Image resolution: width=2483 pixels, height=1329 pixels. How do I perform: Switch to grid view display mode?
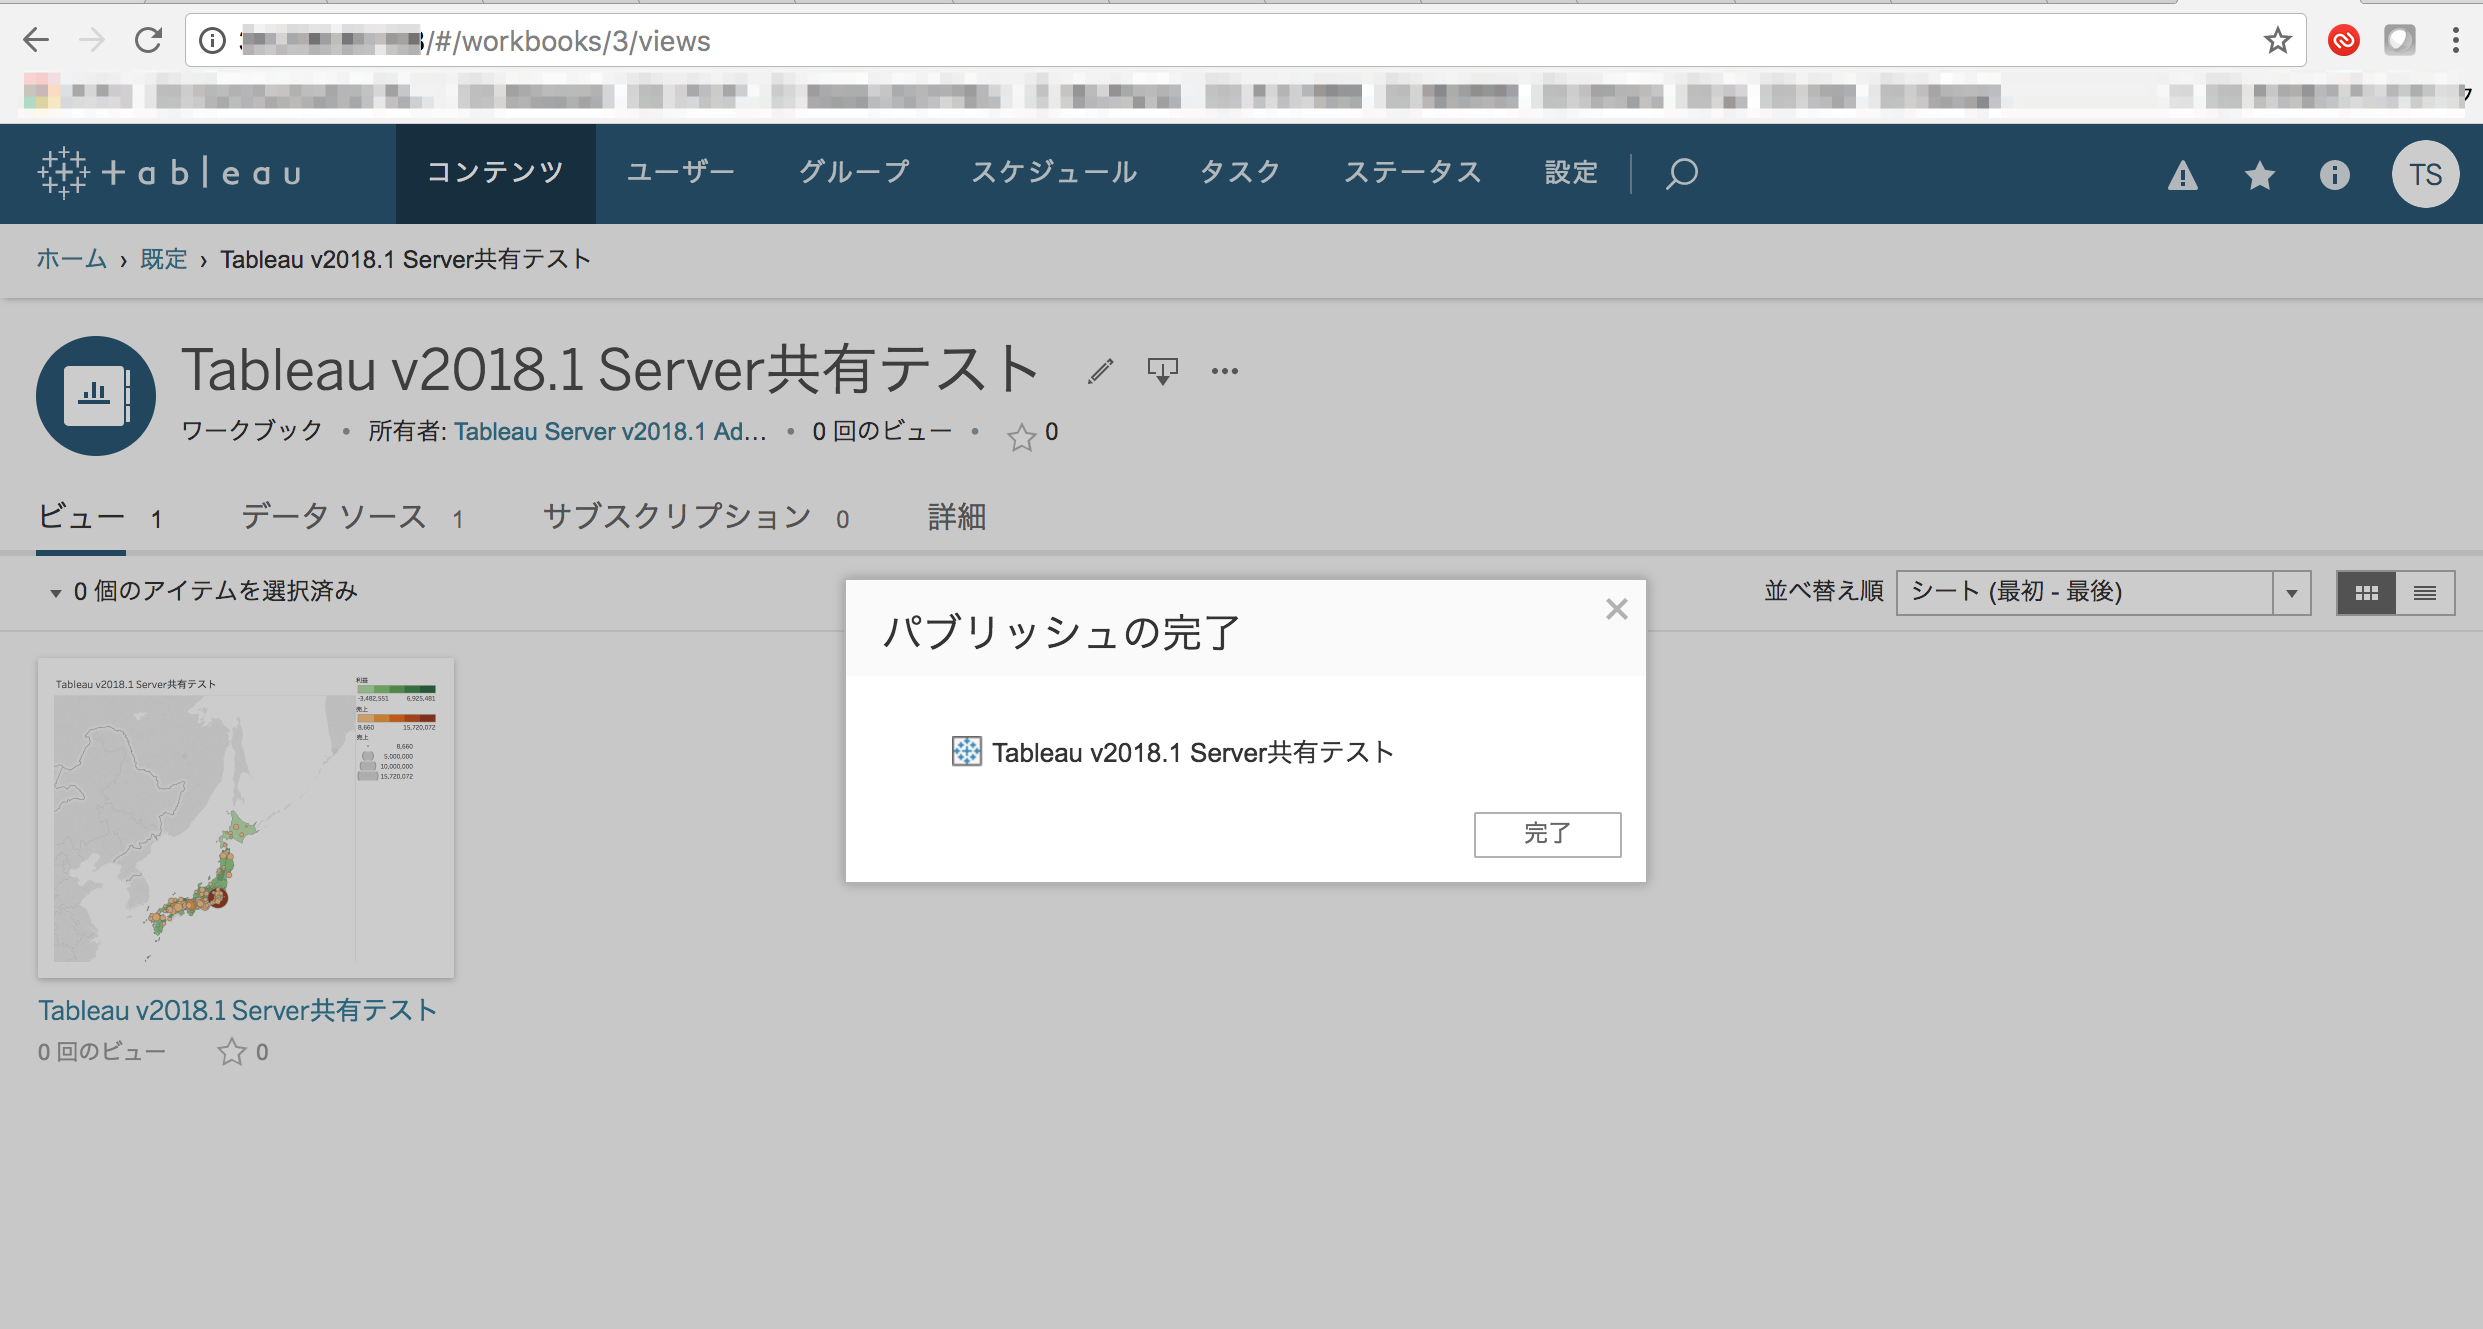2365,592
